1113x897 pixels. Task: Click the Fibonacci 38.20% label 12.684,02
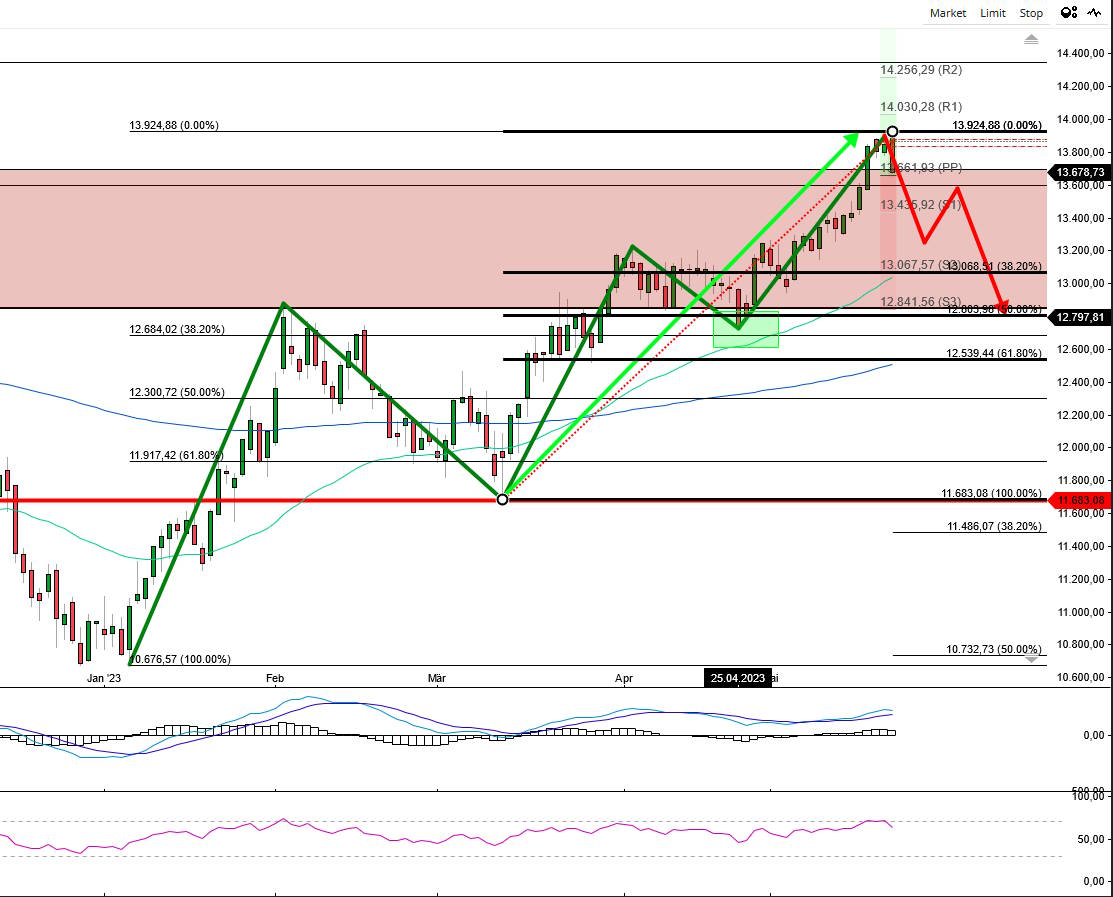(176, 328)
